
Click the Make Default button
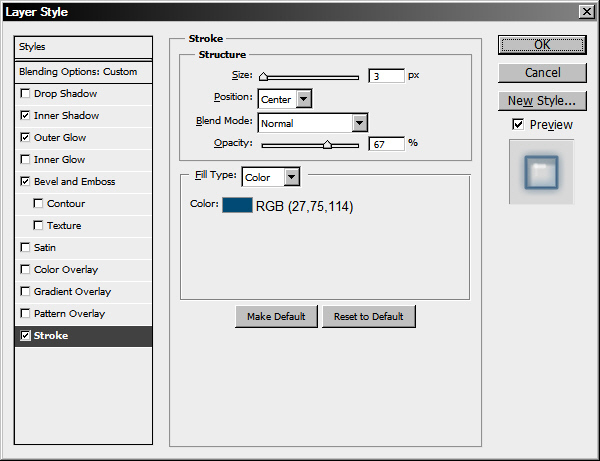(x=276, y=317)
